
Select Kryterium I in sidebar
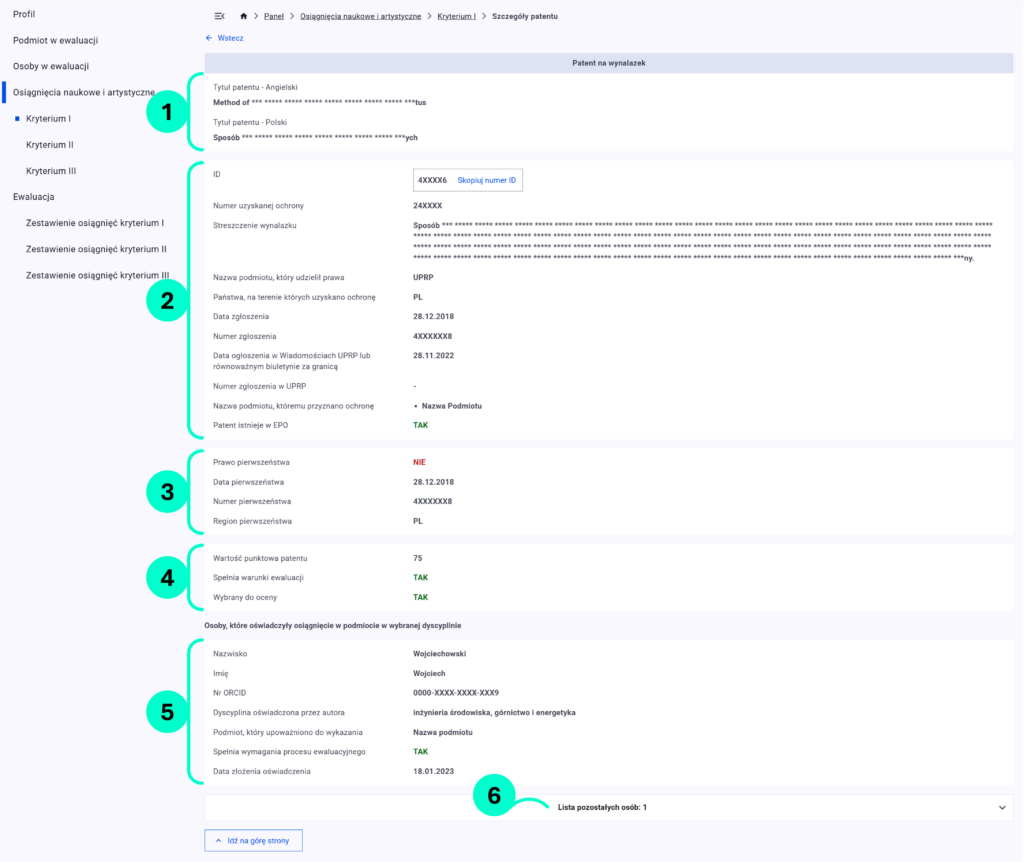pyautogui.click(x=48, y=119)
